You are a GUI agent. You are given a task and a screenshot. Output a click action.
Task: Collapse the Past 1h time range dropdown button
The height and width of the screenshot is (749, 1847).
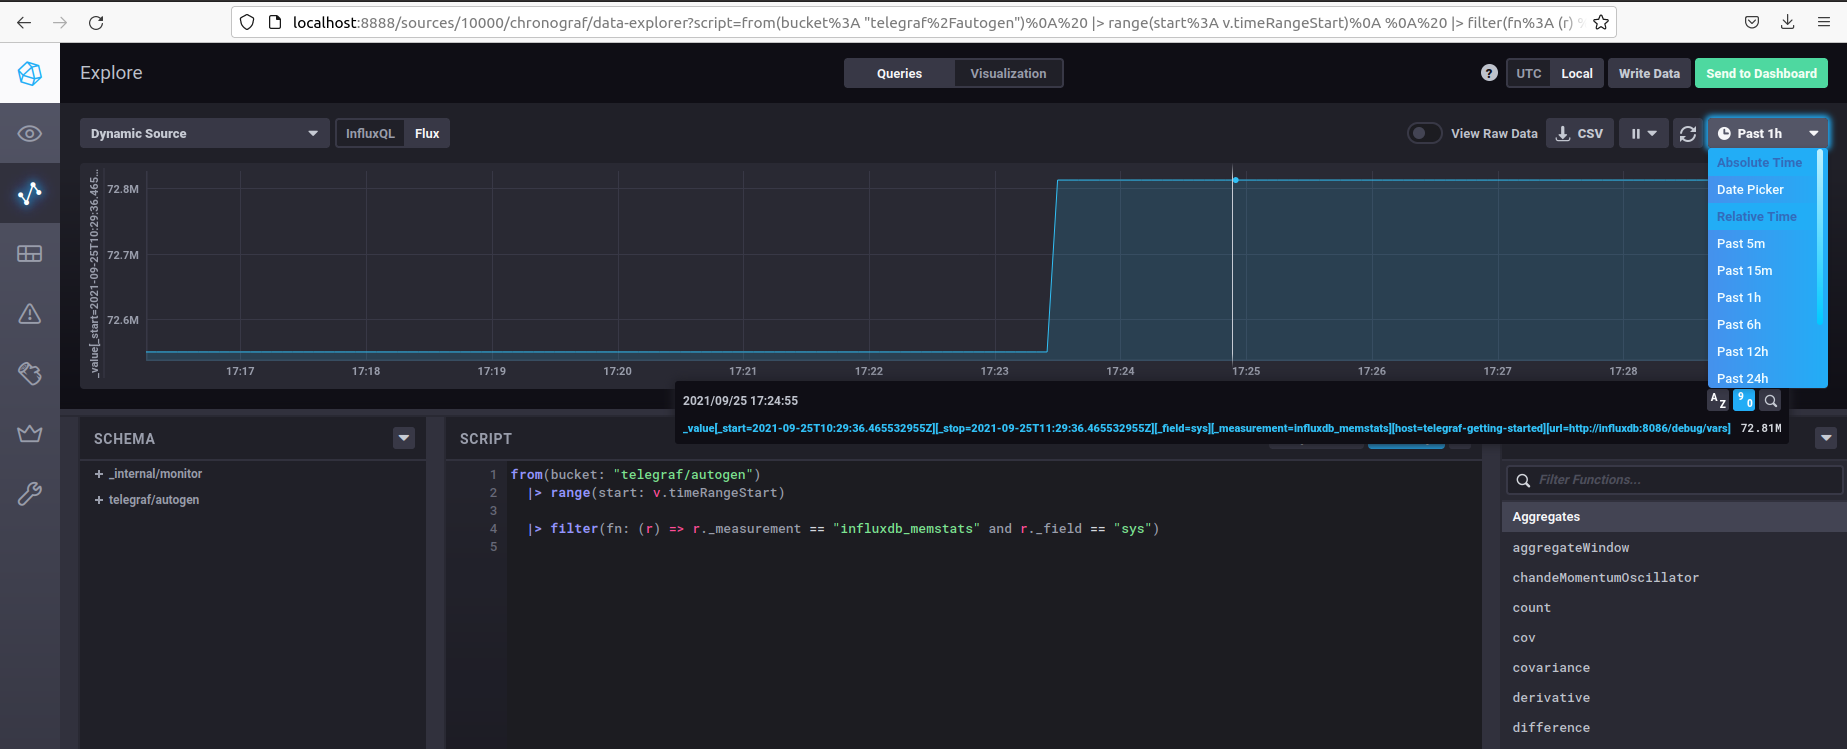(1768, 133)
